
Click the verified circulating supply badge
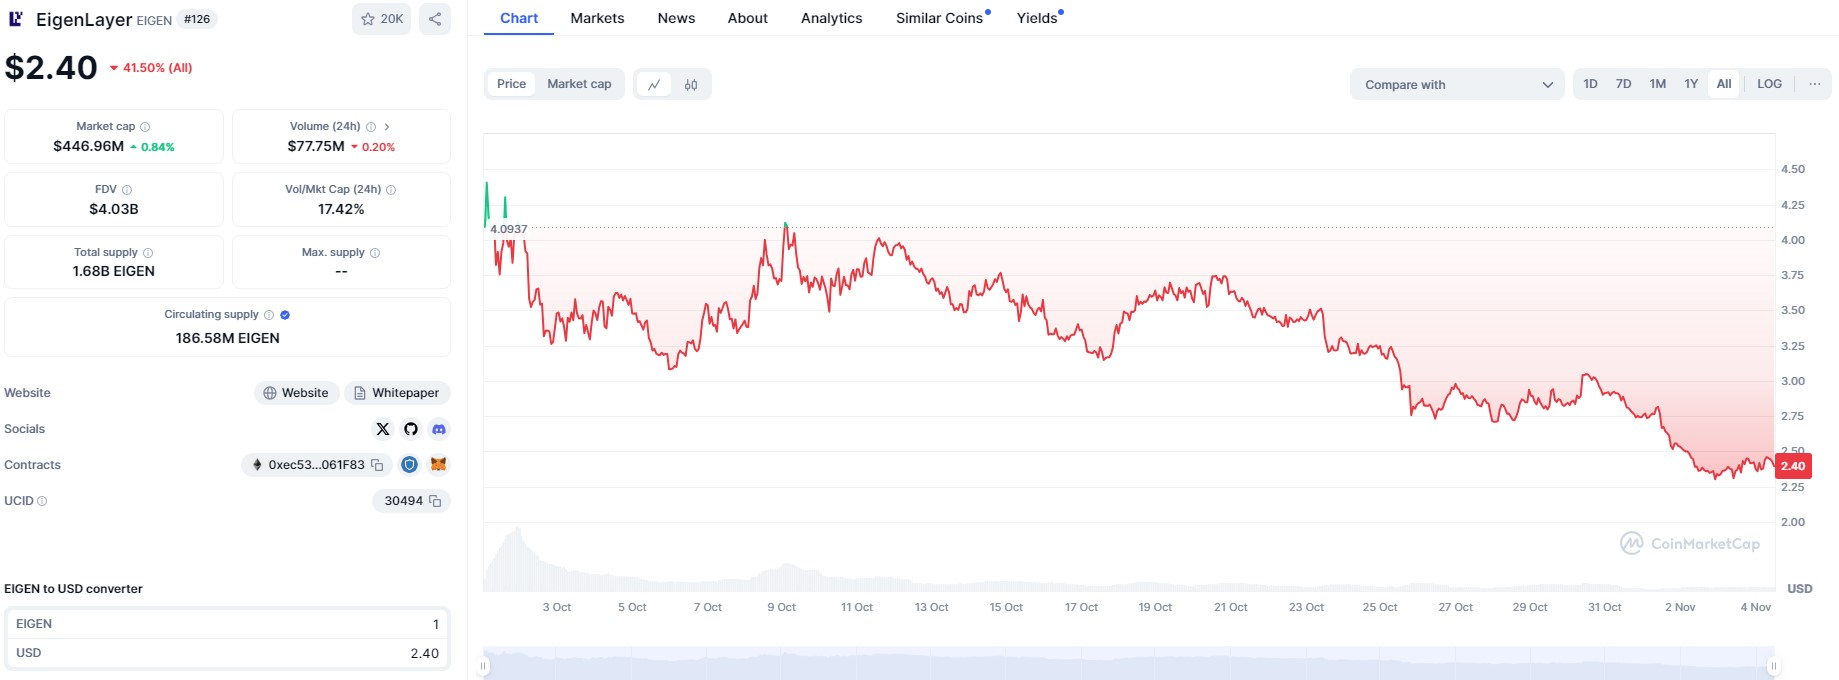click(285, 315)
